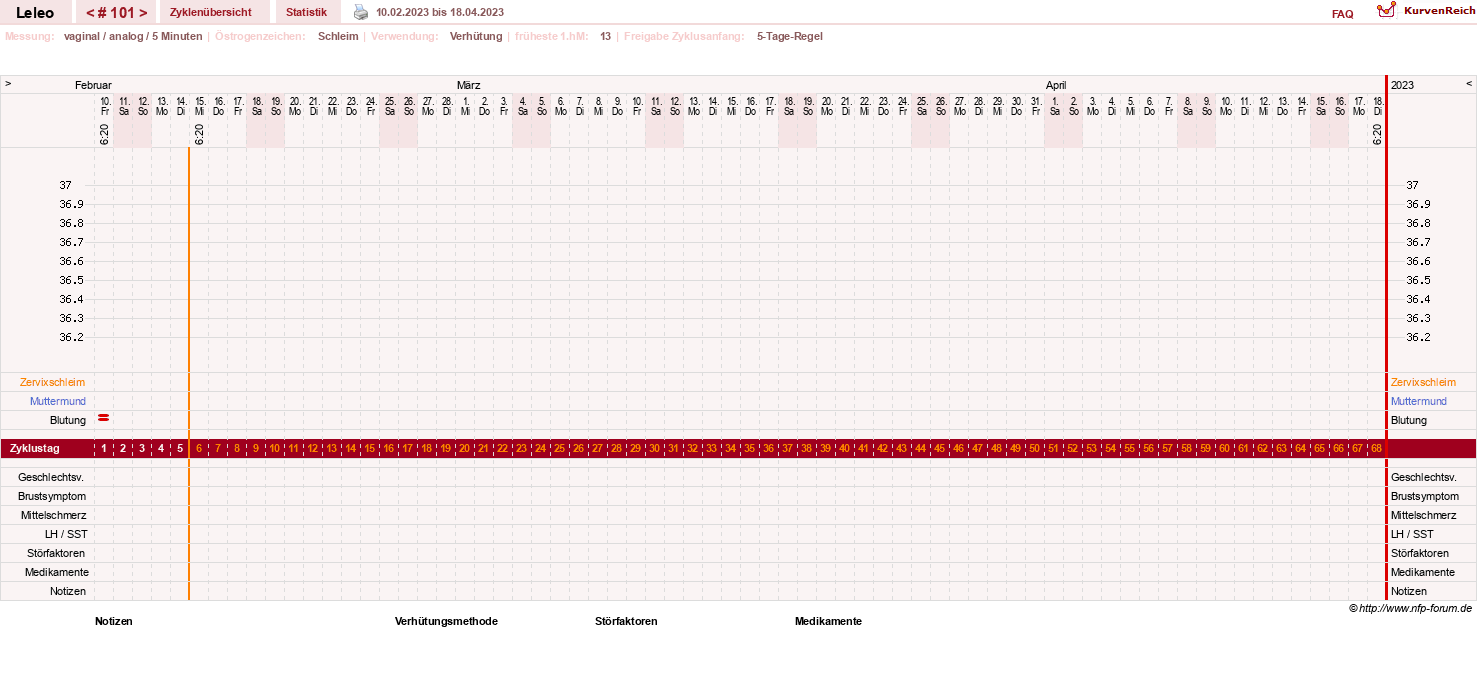The image size is (1477, 700).
Task: Collapse chart with the < arrow beside 2023
Action: coord(1469,84)
